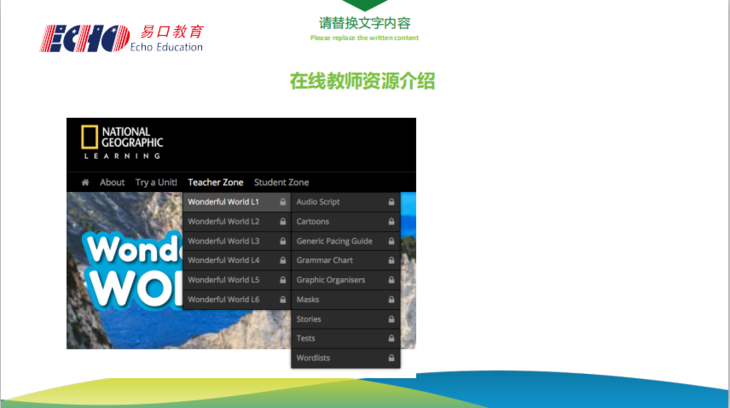Click the lock icon next to Wonderful World L6
730x408 pixels.
[x=283, y=299]
